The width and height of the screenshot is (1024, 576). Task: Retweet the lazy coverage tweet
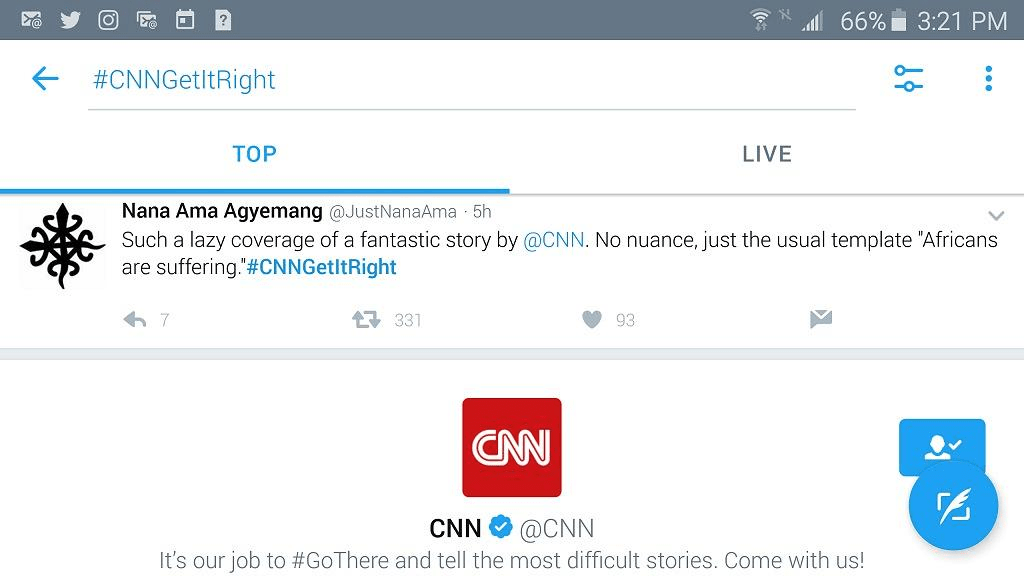point(366,320)
